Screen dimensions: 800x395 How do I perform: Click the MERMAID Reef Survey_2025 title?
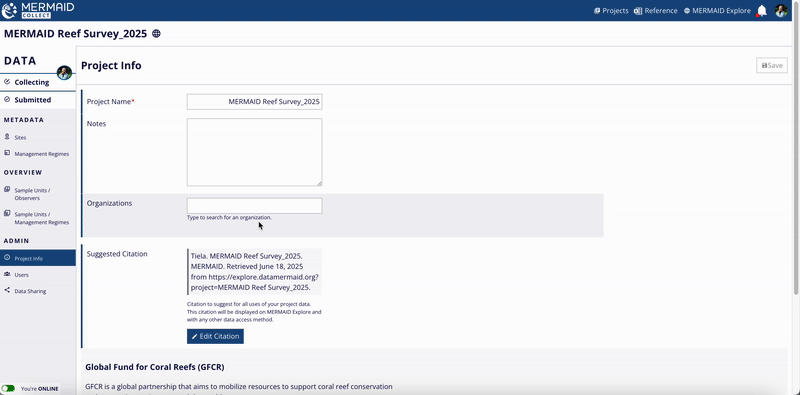click(x=76, y=34)
